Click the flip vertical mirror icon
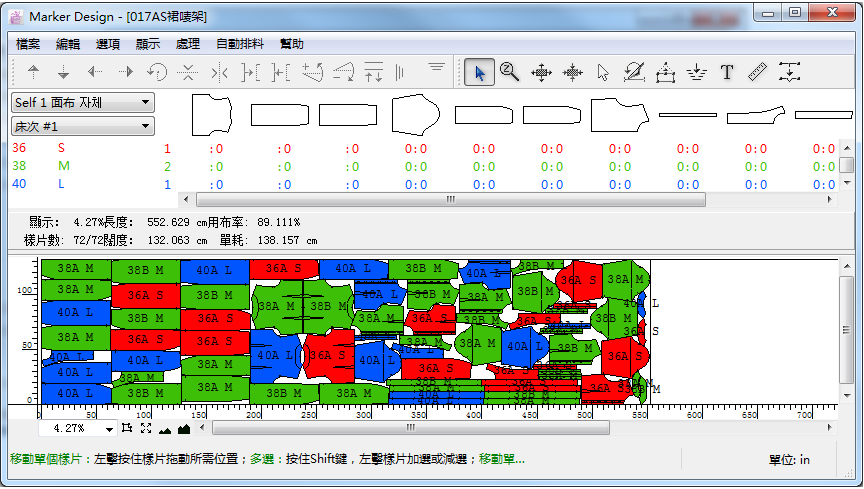 click(187, 72)
